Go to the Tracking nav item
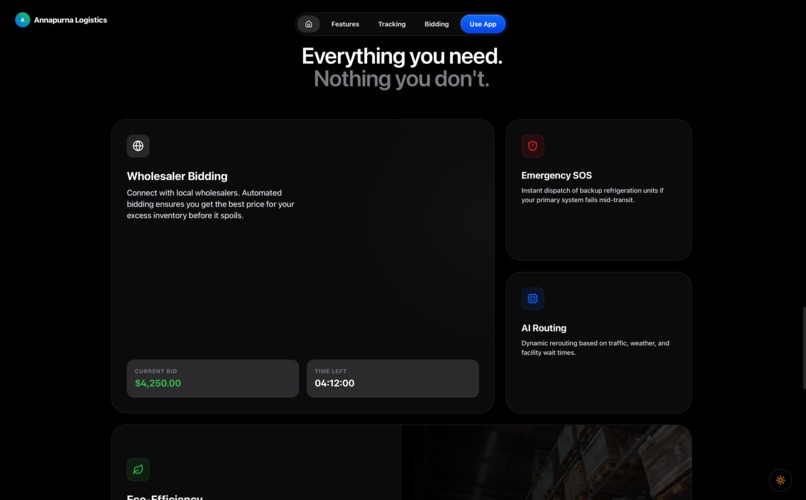Viewport: 806px width, 500px height. coord(392,24)
